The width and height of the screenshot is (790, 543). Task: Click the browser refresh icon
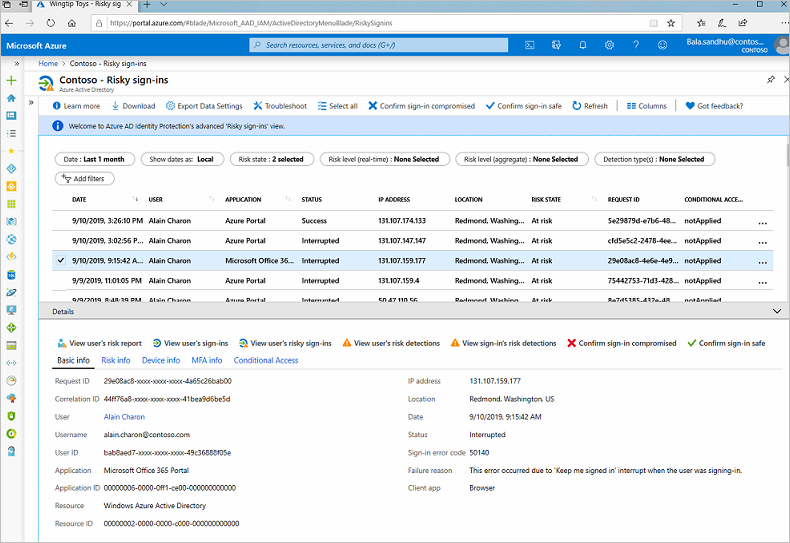(x=50, y=23)
